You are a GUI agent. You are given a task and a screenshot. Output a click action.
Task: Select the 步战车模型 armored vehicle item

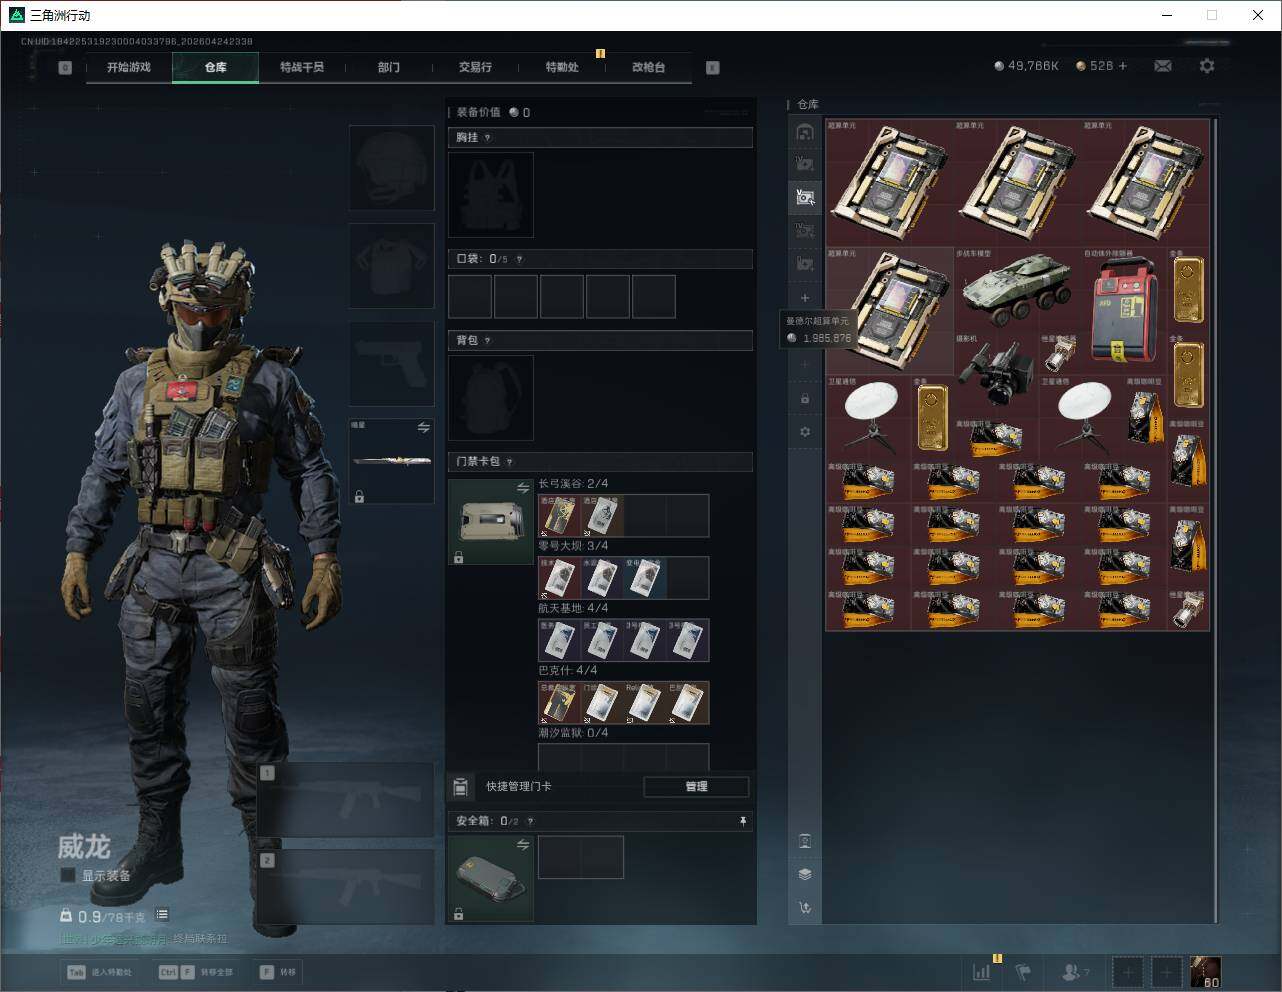[x=1017, y=291]
